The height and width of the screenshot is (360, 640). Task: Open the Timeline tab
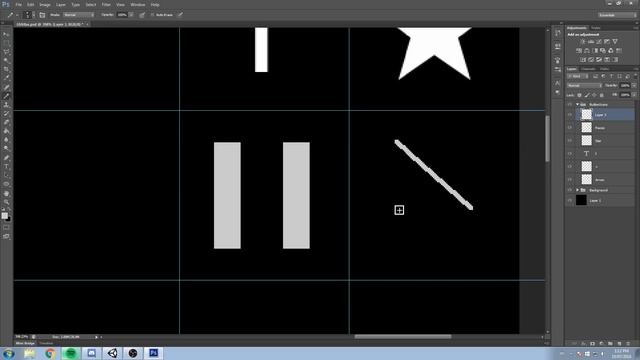tap(46, 344)
